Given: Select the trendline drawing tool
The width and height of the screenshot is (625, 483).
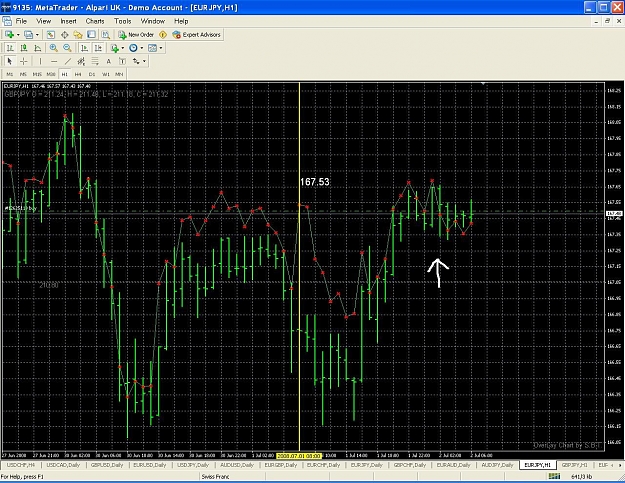Looking at the screenshot, I should 68,61.
